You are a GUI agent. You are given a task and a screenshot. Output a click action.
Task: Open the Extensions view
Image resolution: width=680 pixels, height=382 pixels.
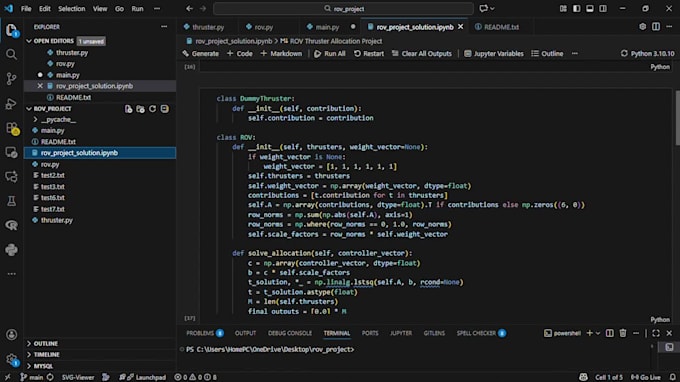(x=11, y=128)
